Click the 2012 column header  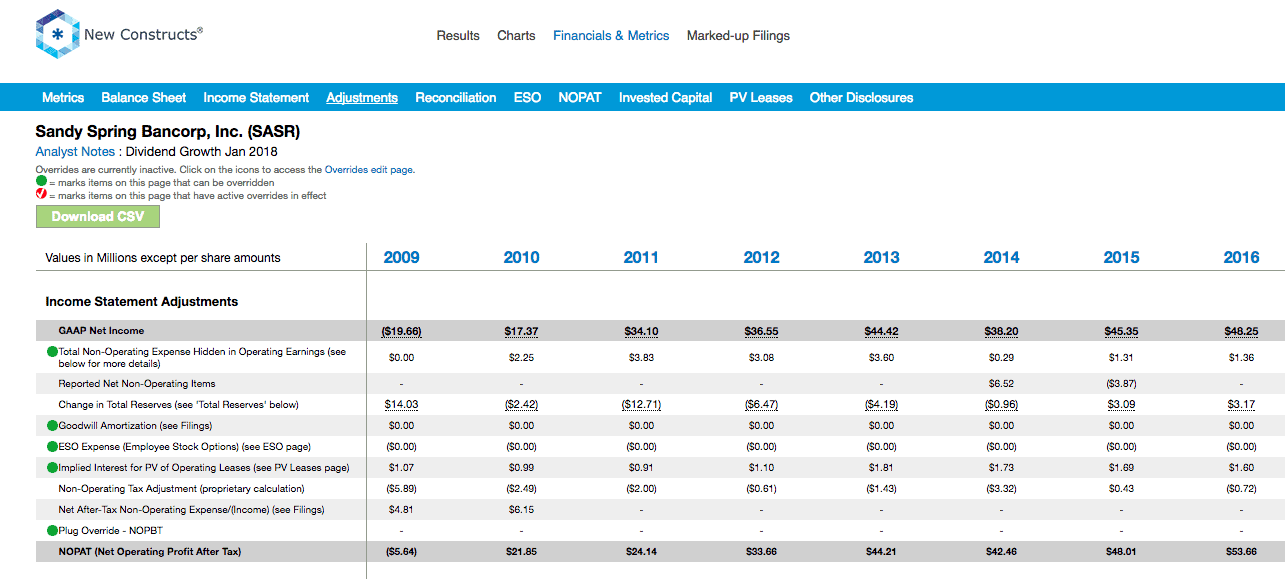761,258
